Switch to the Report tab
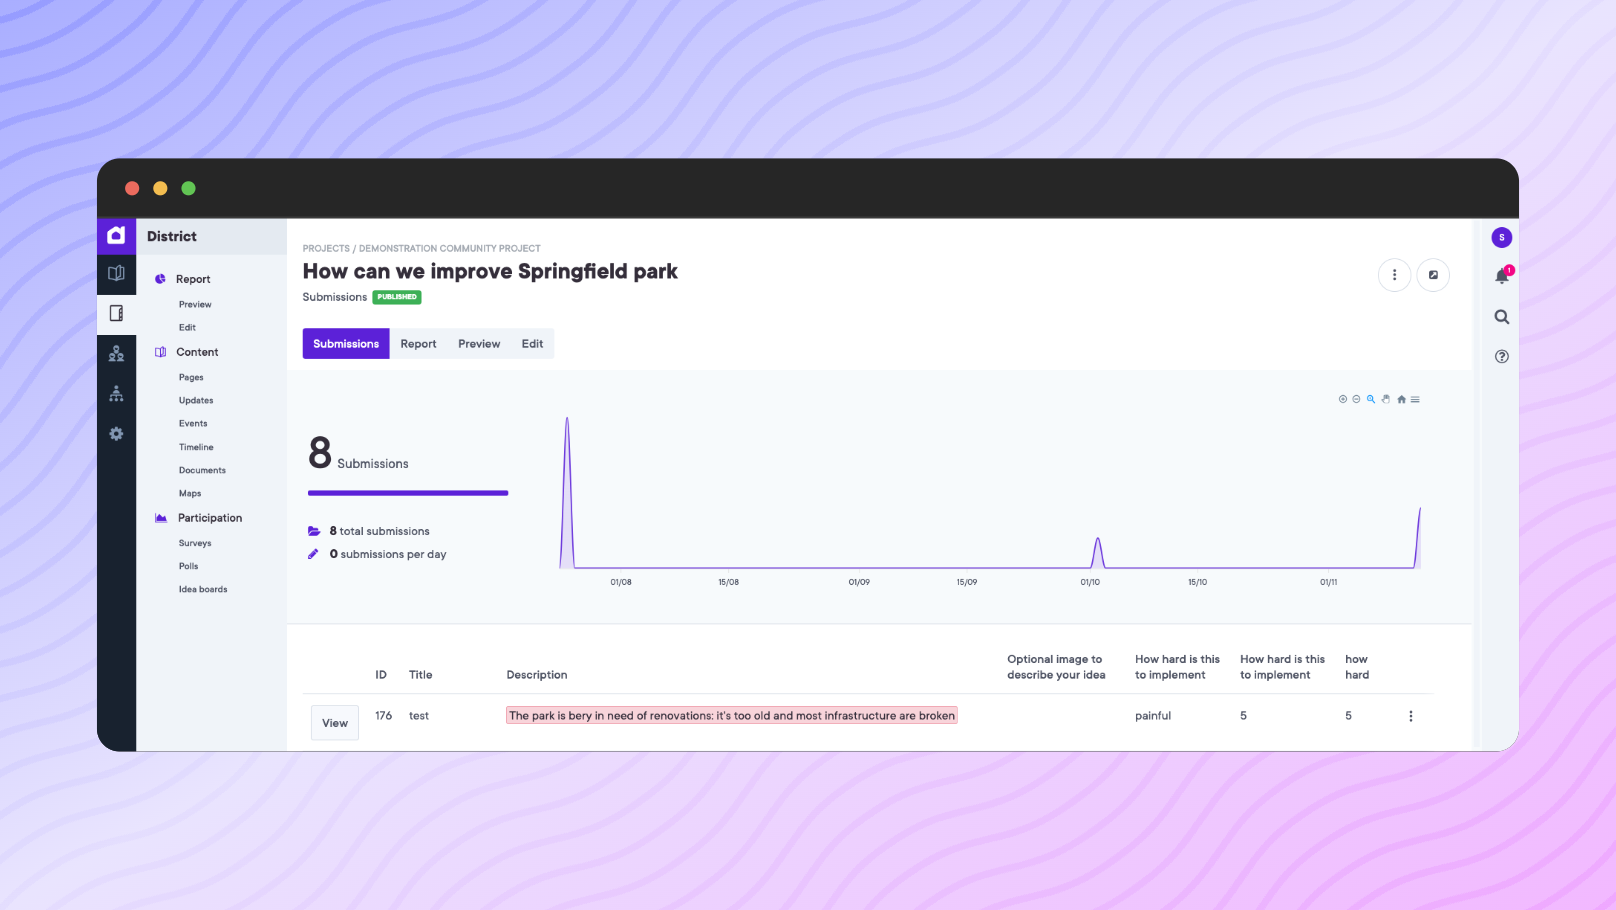1616x910 pixels. [x=418, y=344]
